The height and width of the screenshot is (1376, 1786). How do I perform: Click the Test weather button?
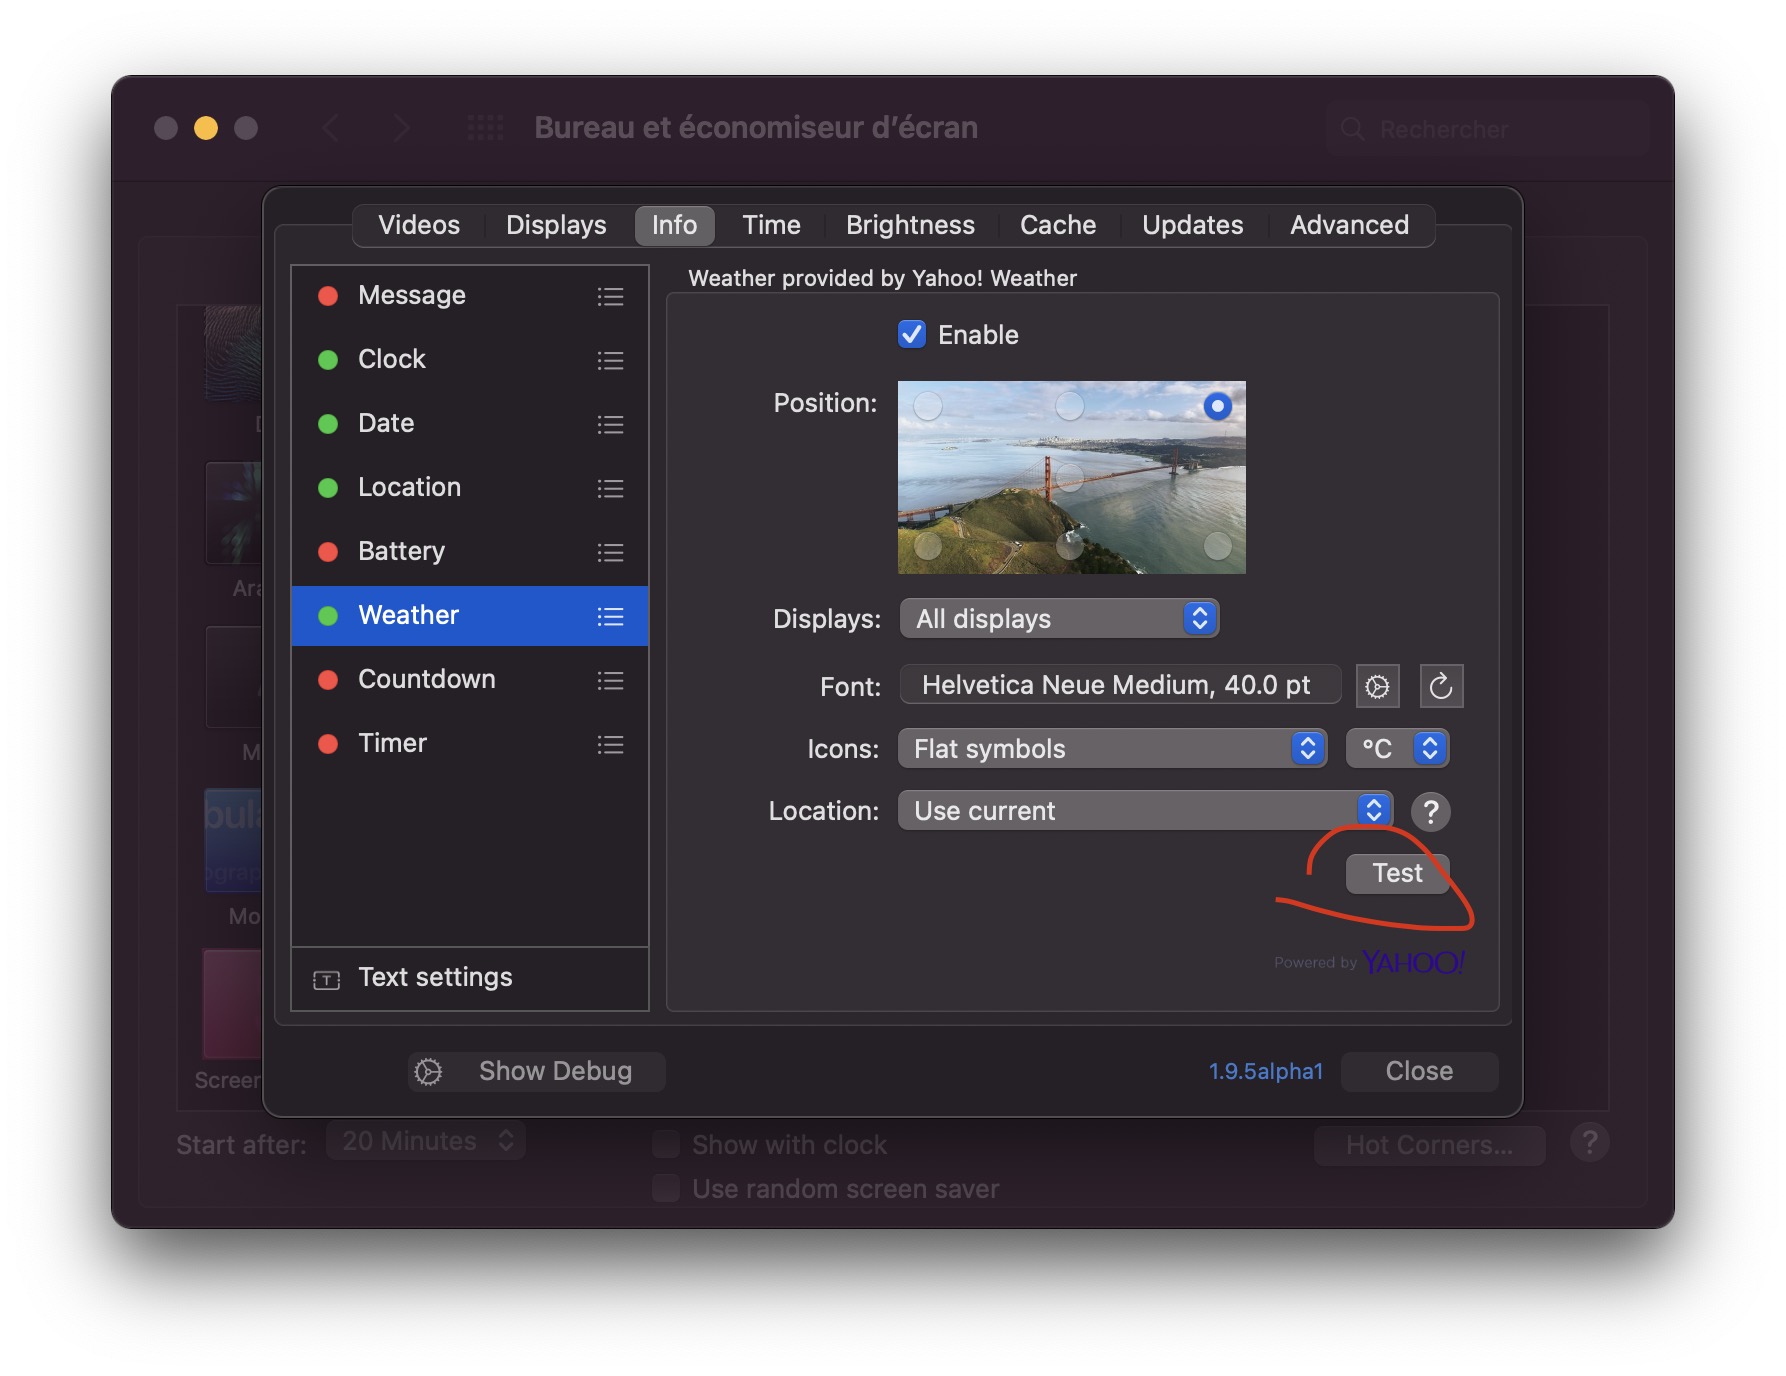click(x=1397, y=874)
